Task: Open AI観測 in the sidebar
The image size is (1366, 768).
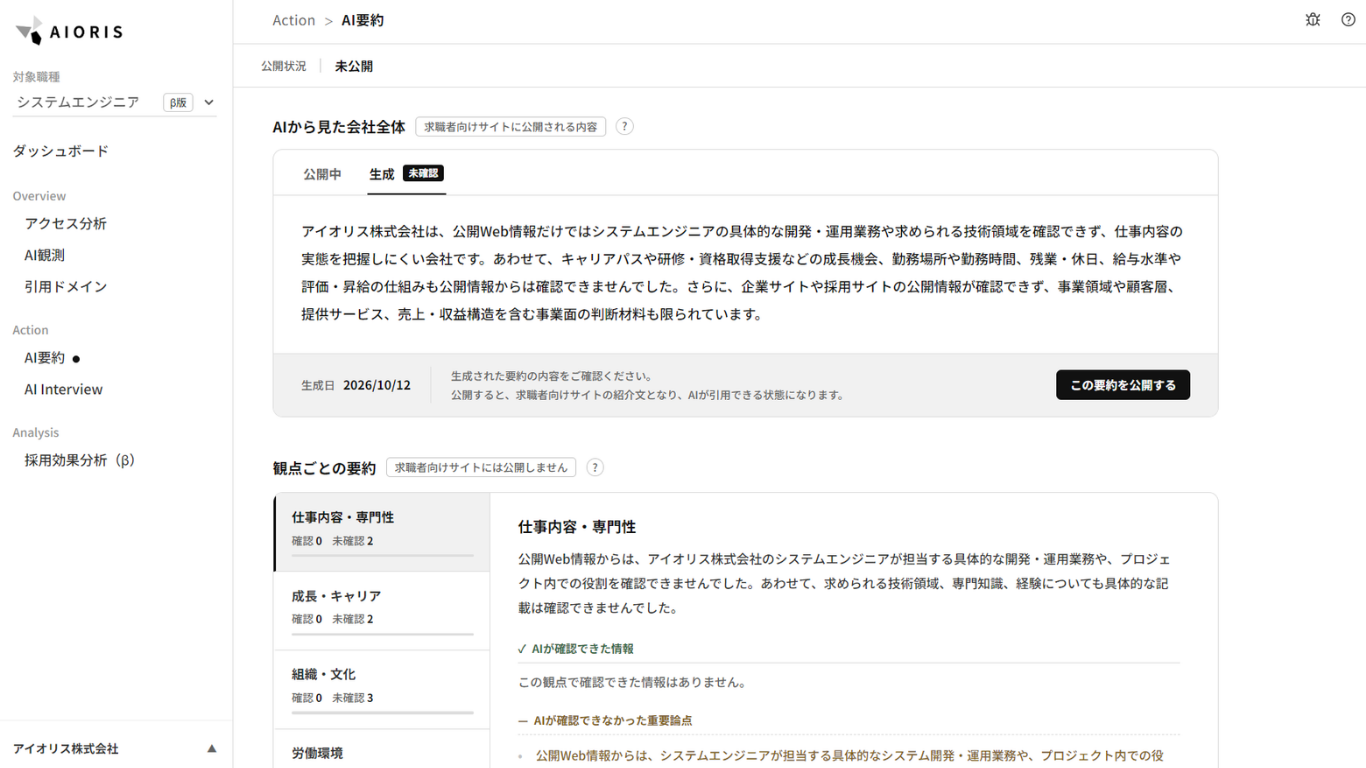Action: coord(45,255)
